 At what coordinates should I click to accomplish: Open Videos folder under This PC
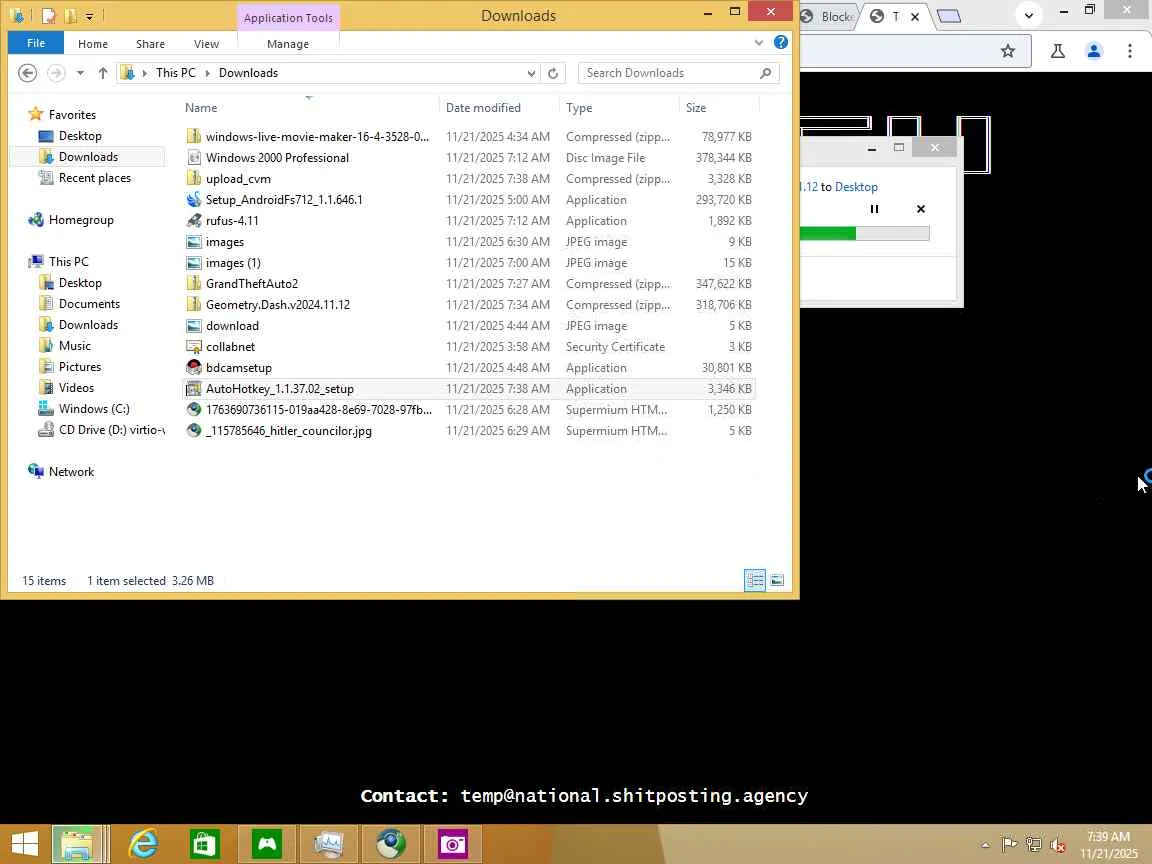click(76, 387)
